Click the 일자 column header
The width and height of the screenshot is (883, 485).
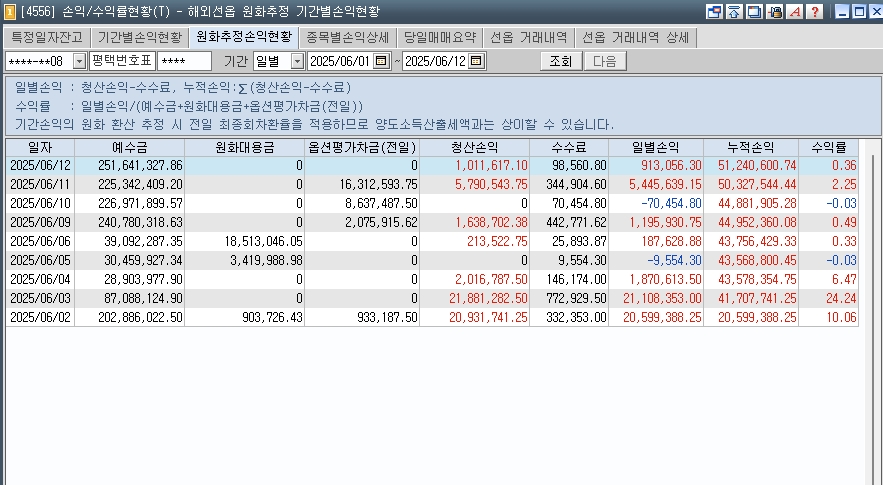click(40, 148)
